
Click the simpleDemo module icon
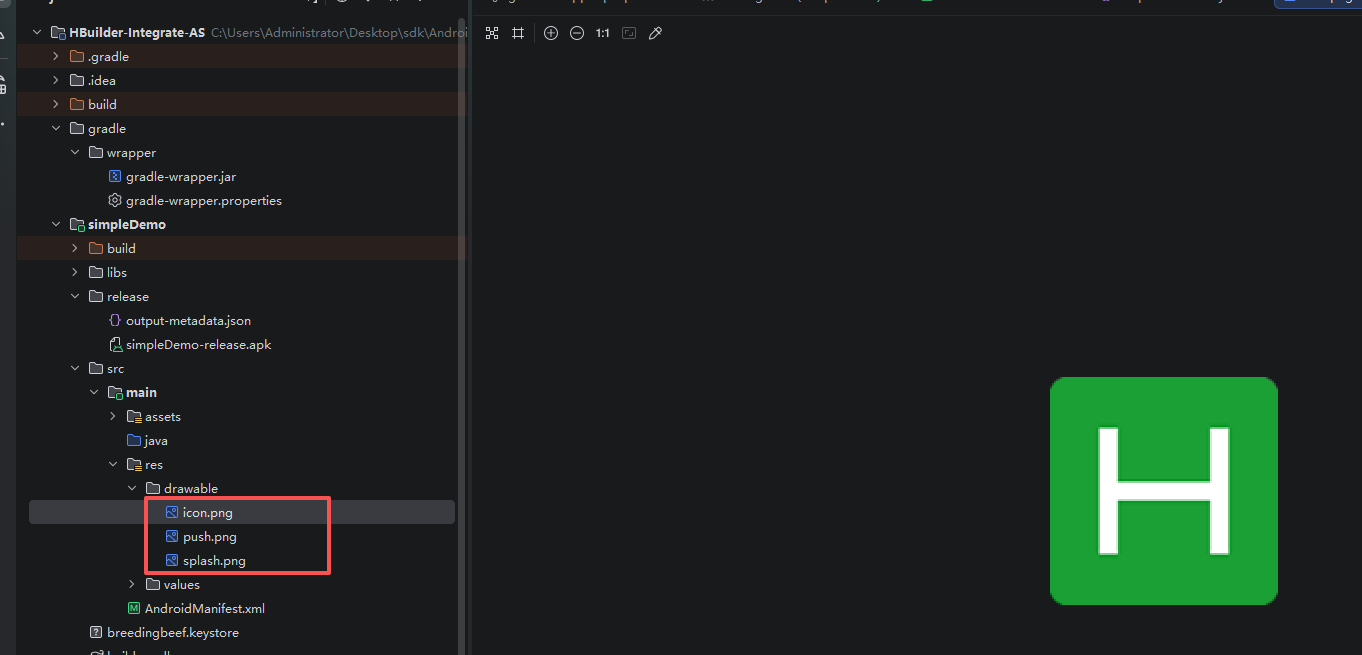(x=77, y=225)
